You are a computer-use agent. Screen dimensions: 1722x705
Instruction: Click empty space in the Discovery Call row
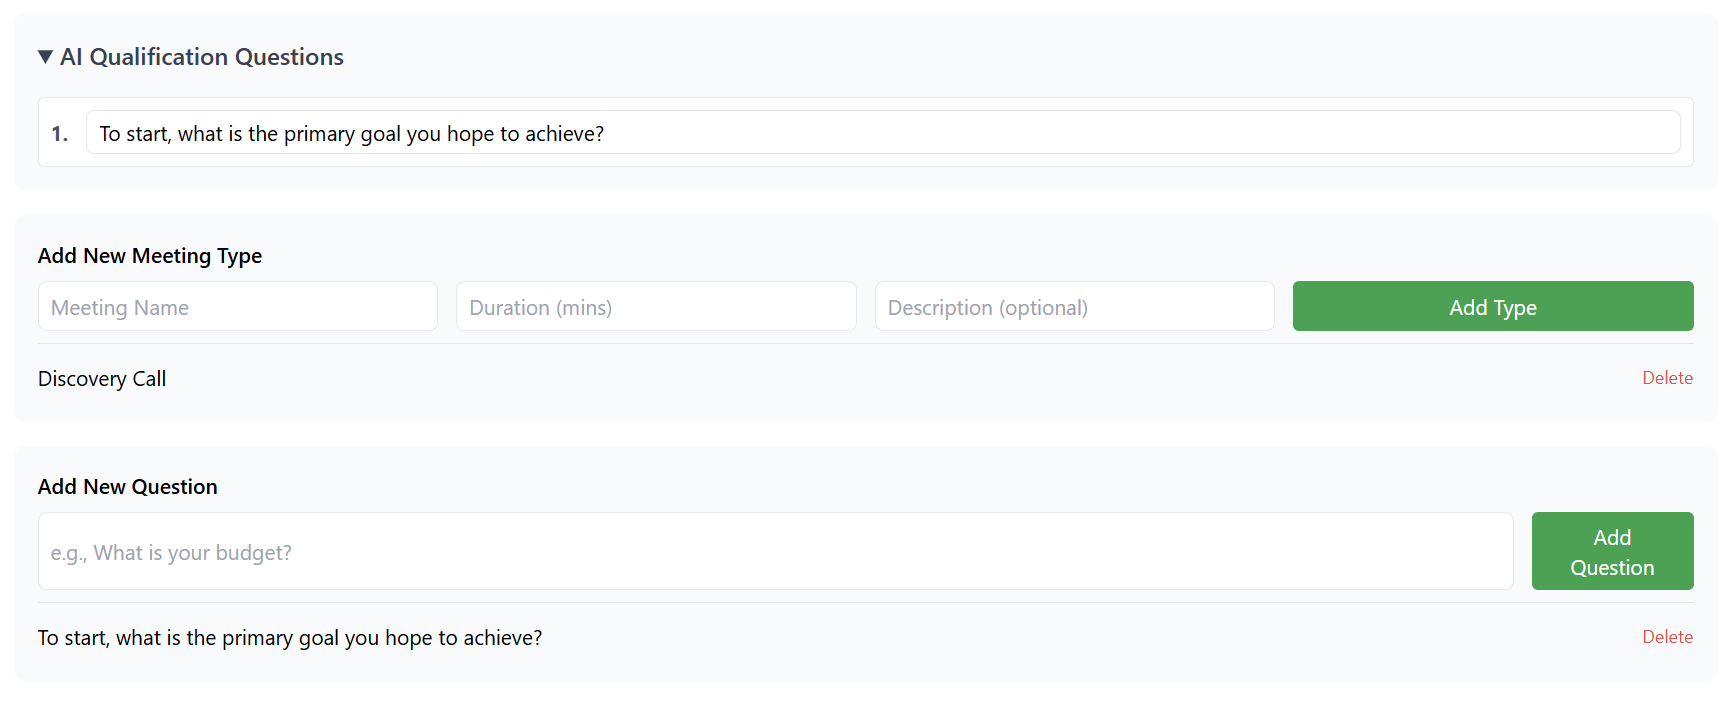900,379
